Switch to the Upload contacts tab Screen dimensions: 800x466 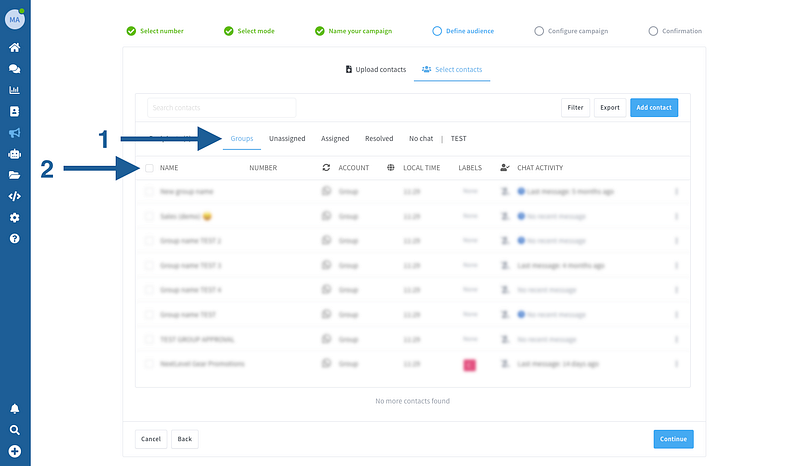[x=375, y=69]
